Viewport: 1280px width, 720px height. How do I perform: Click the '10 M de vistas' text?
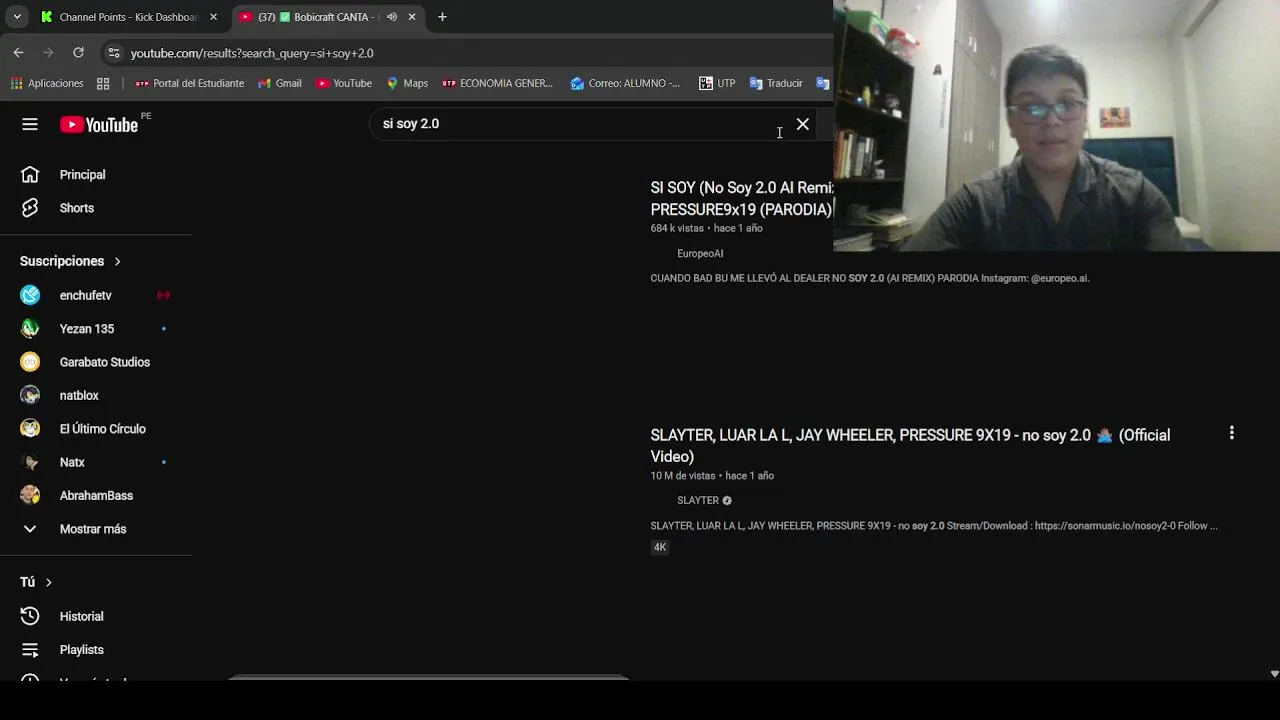[683, 476]
